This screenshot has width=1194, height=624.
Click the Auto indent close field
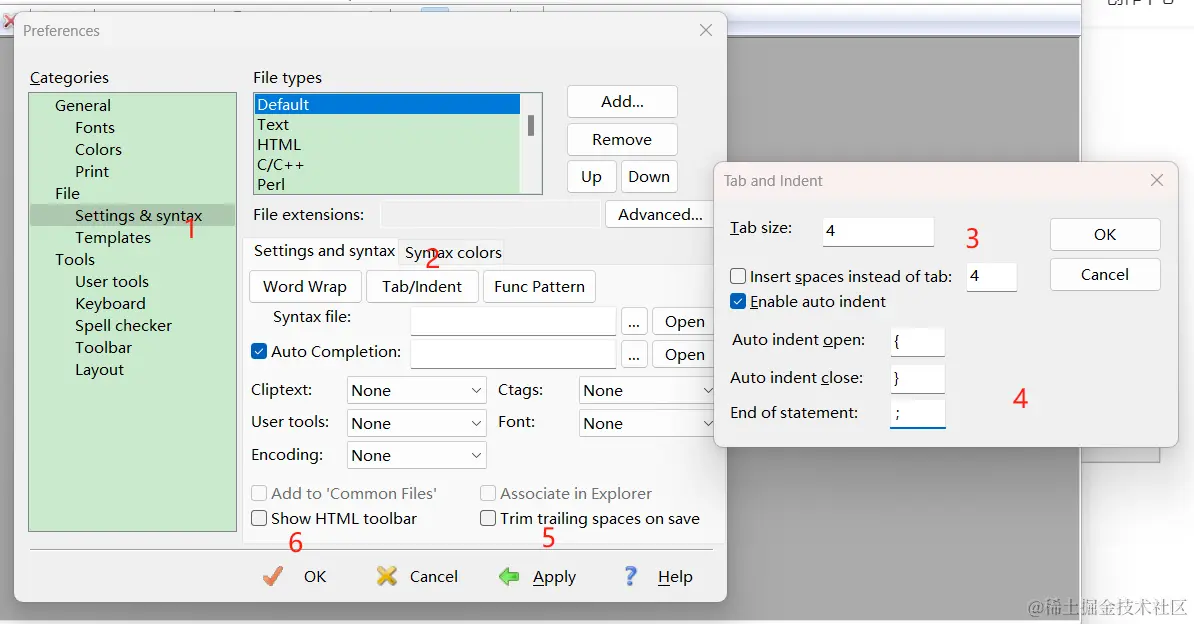click(x=918, y=379)
